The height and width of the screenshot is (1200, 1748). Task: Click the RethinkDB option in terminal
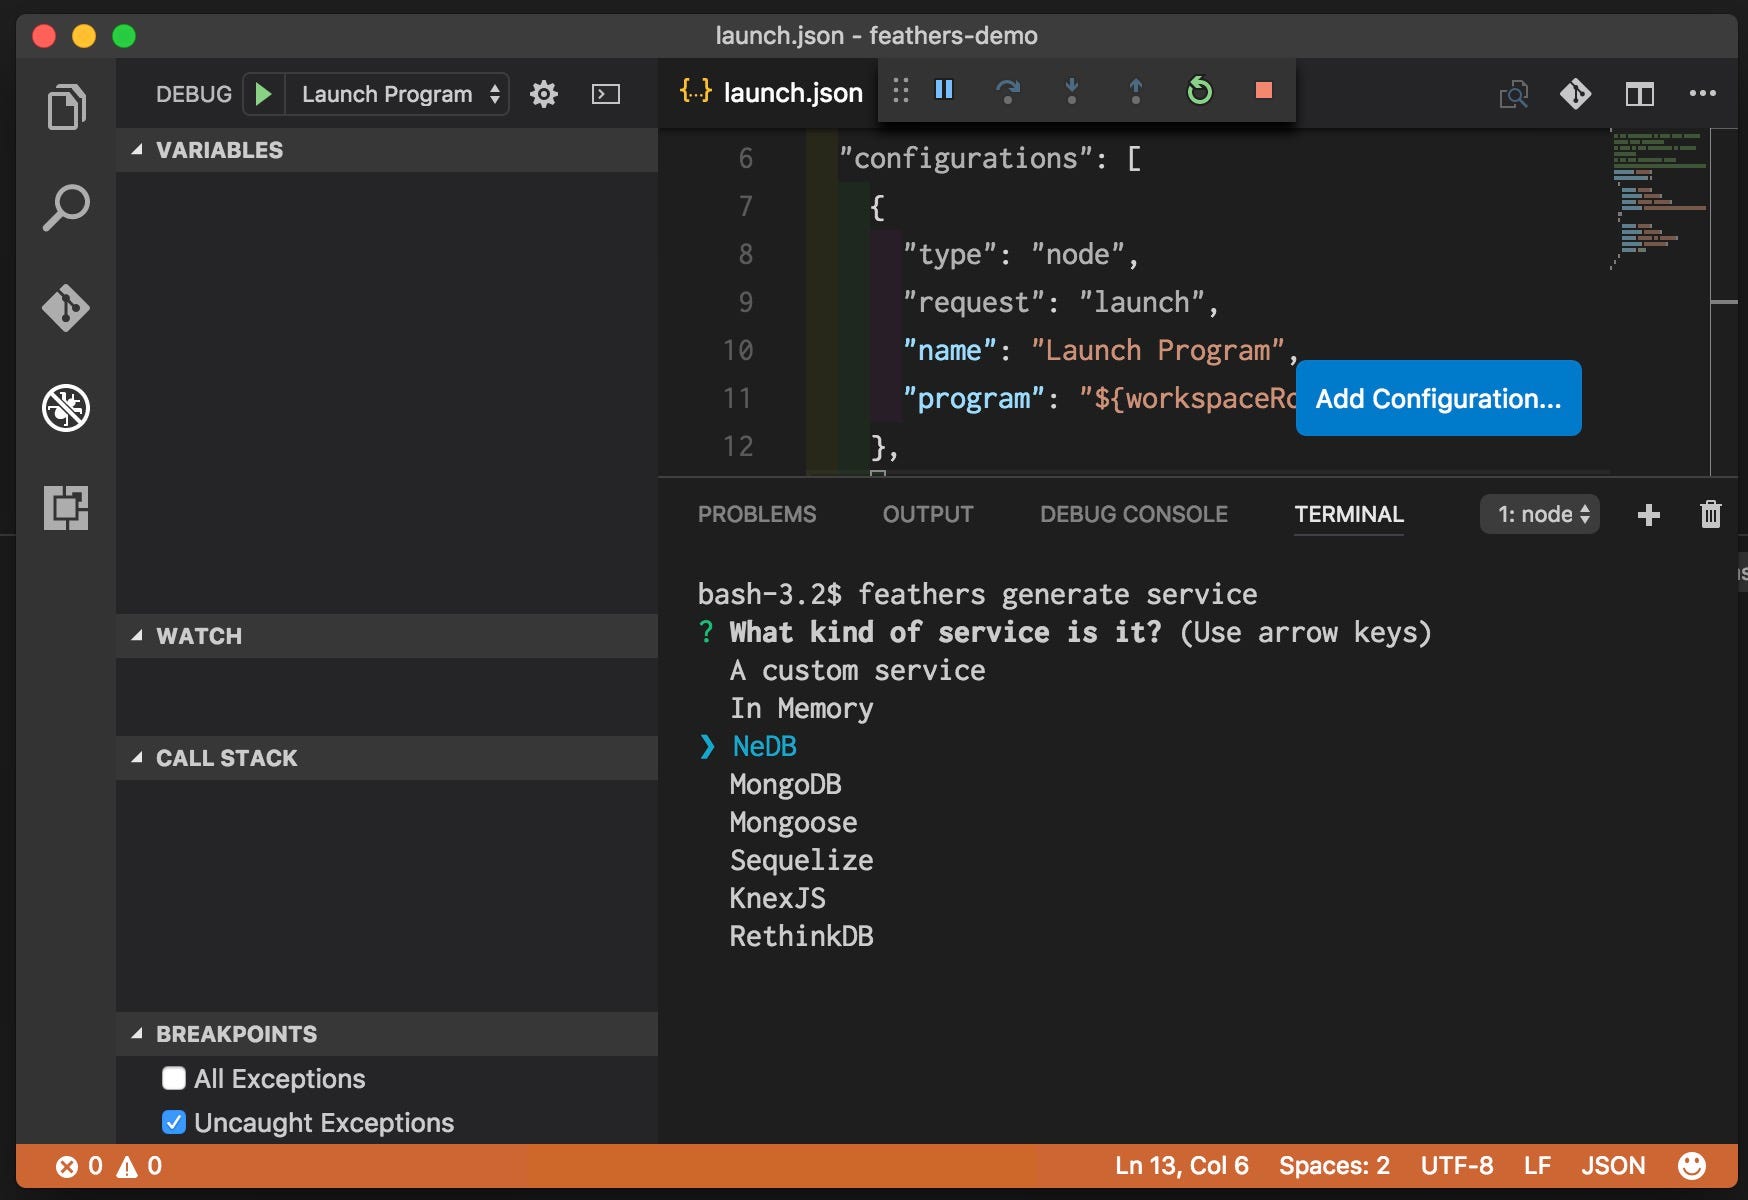[x=801, y=936]
